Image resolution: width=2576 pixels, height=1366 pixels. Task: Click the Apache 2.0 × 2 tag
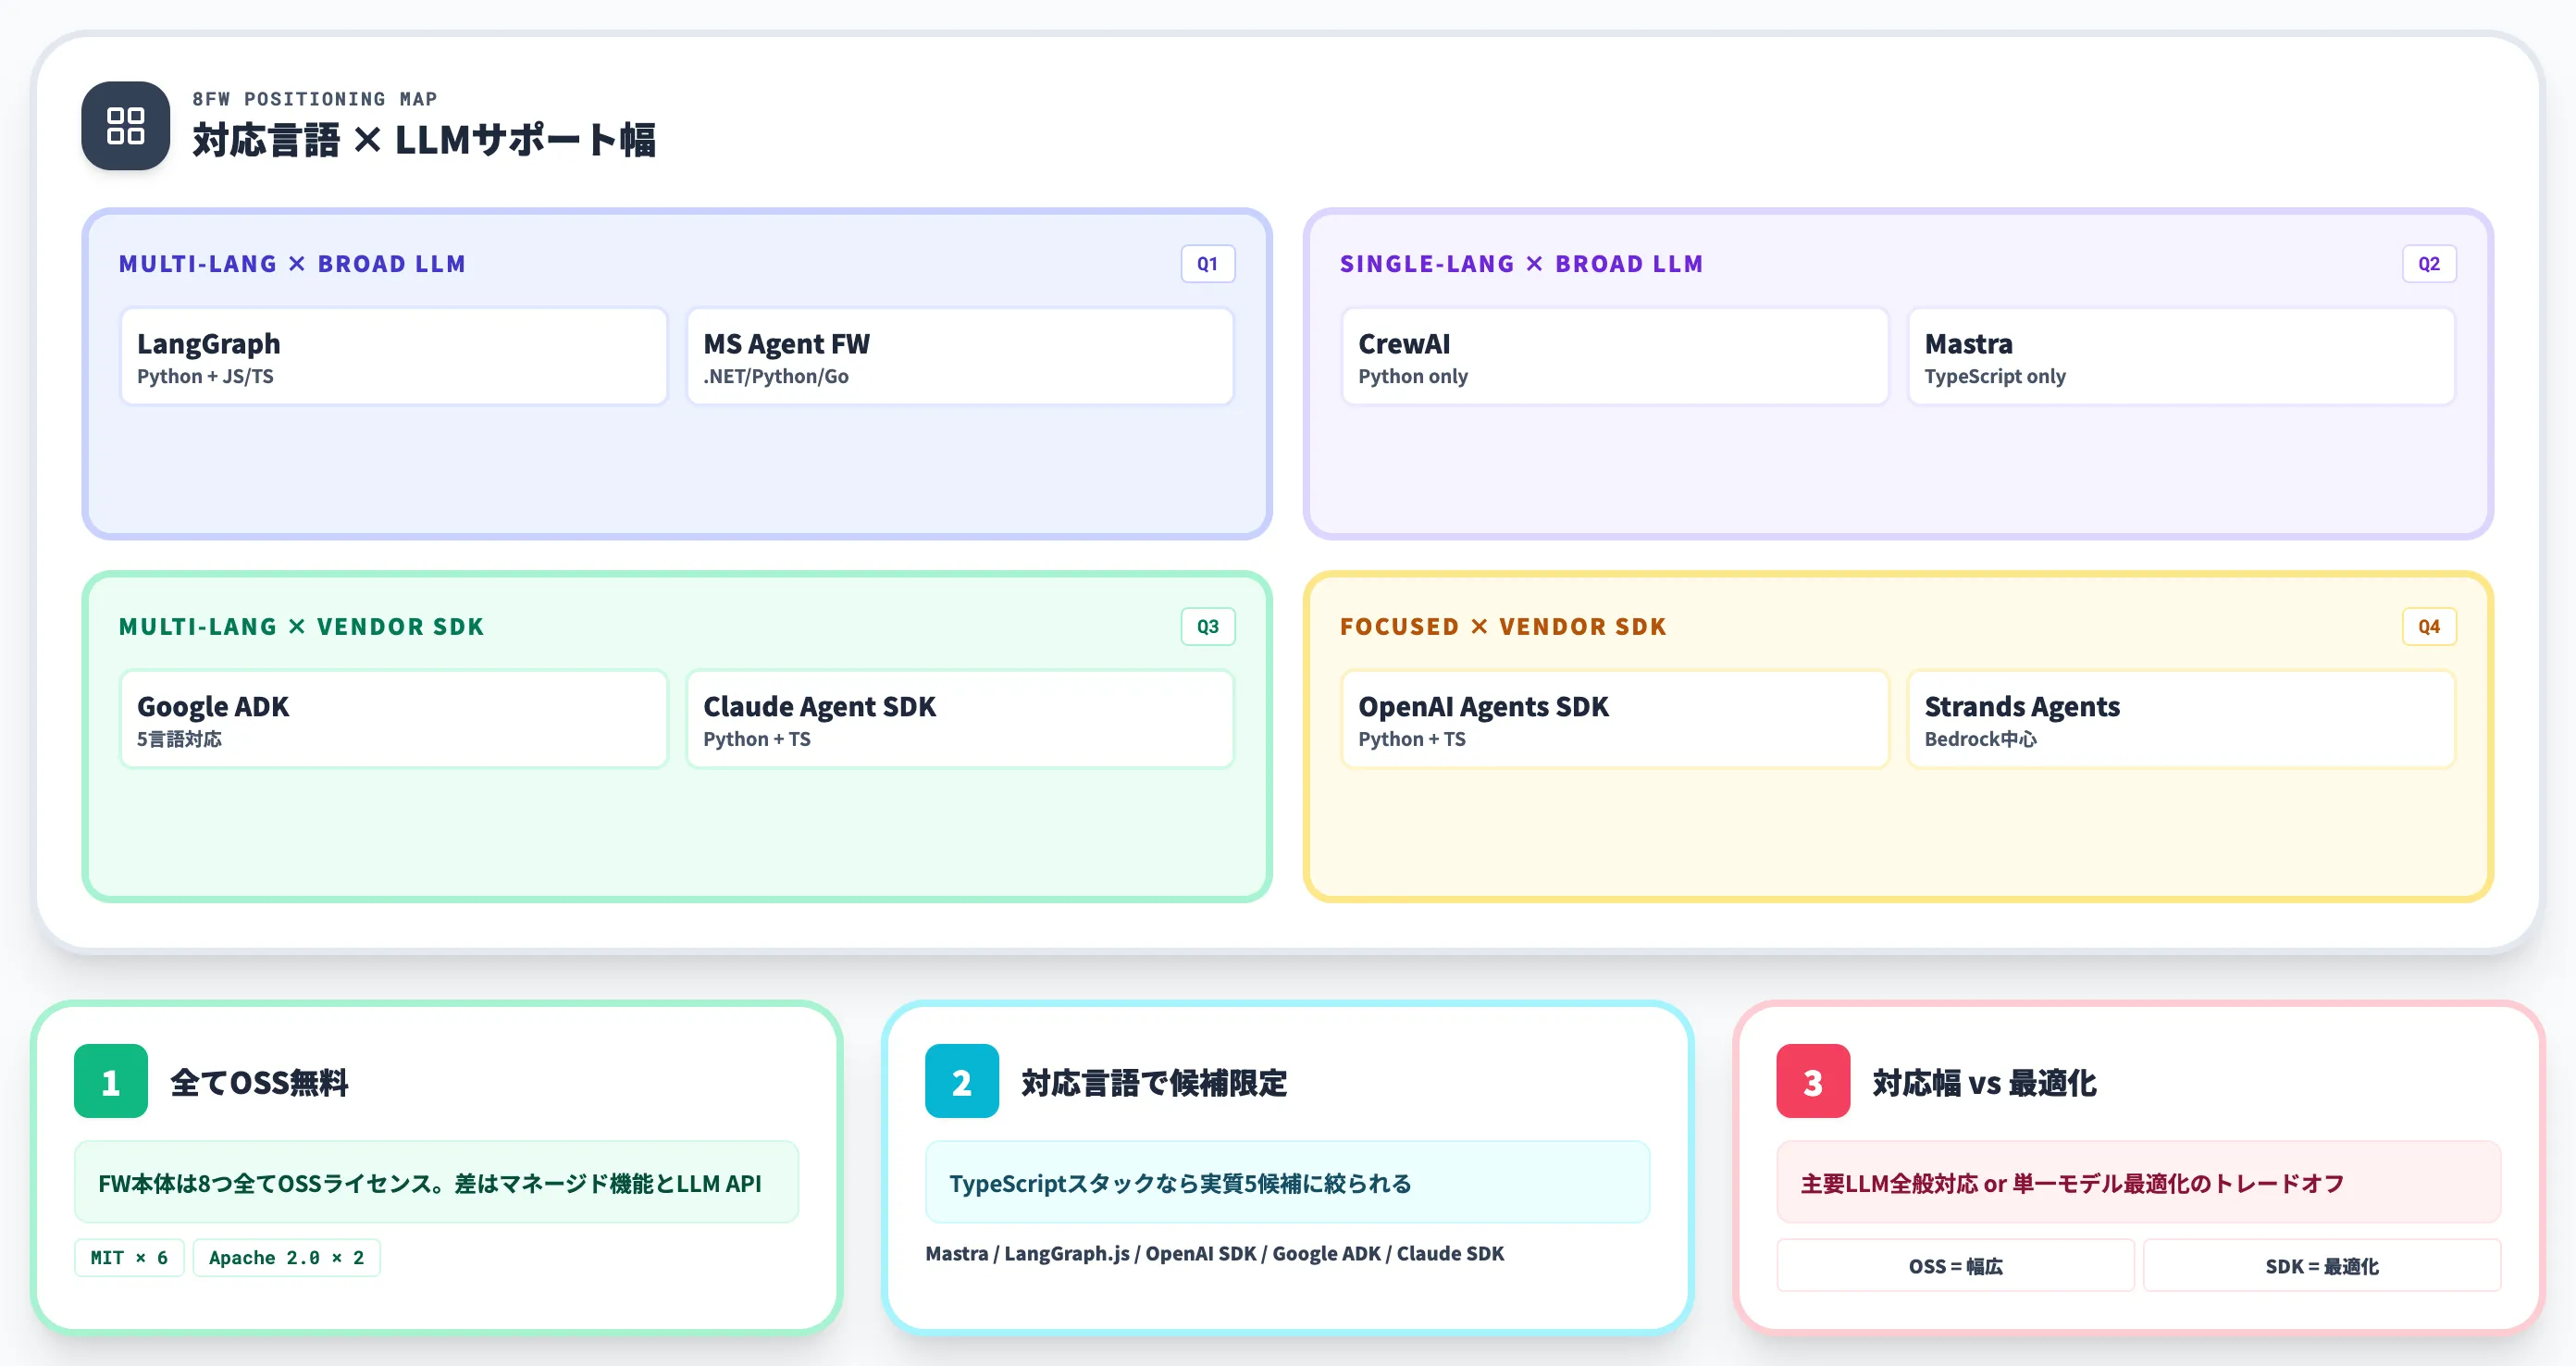287,1258
